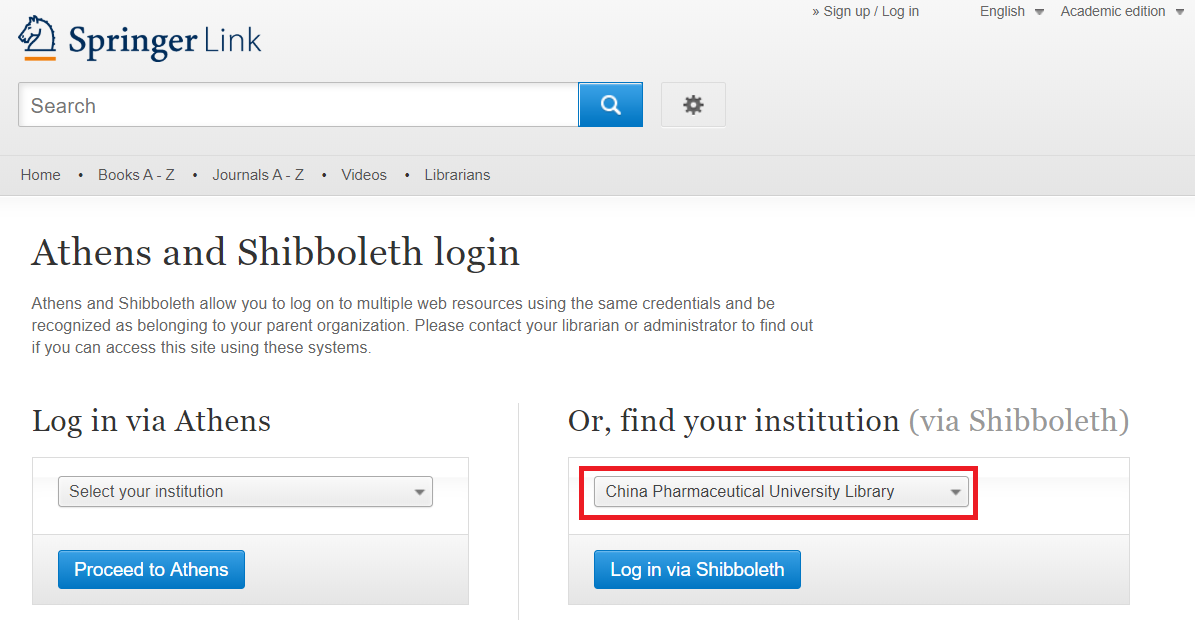Image resolution: width=1195 pixels, height=620 pixels.
Task: Click the magnifying glass search button
Action: (x=610, y=105)
